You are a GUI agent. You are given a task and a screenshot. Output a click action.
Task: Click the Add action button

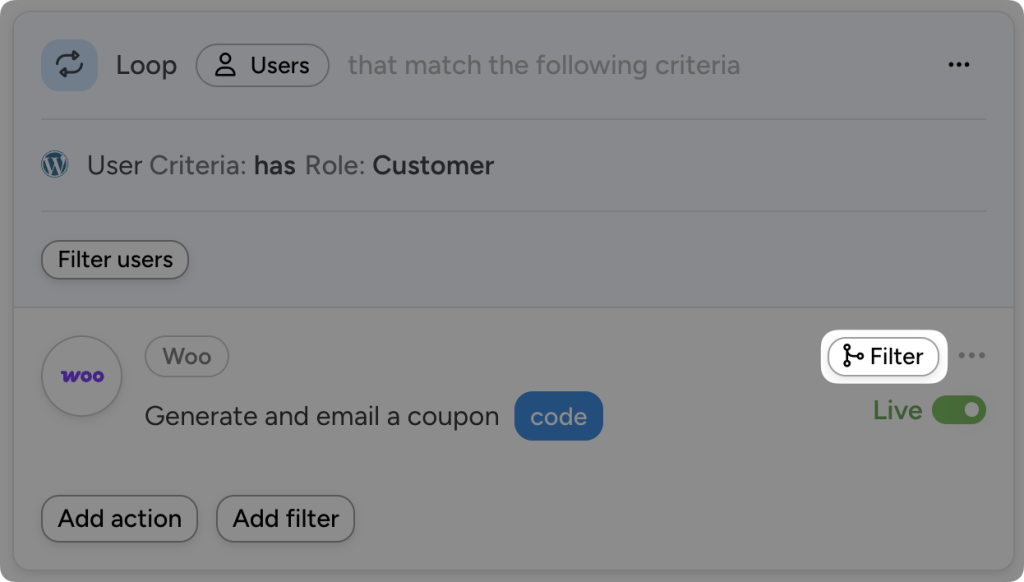[x=118, y=518]
